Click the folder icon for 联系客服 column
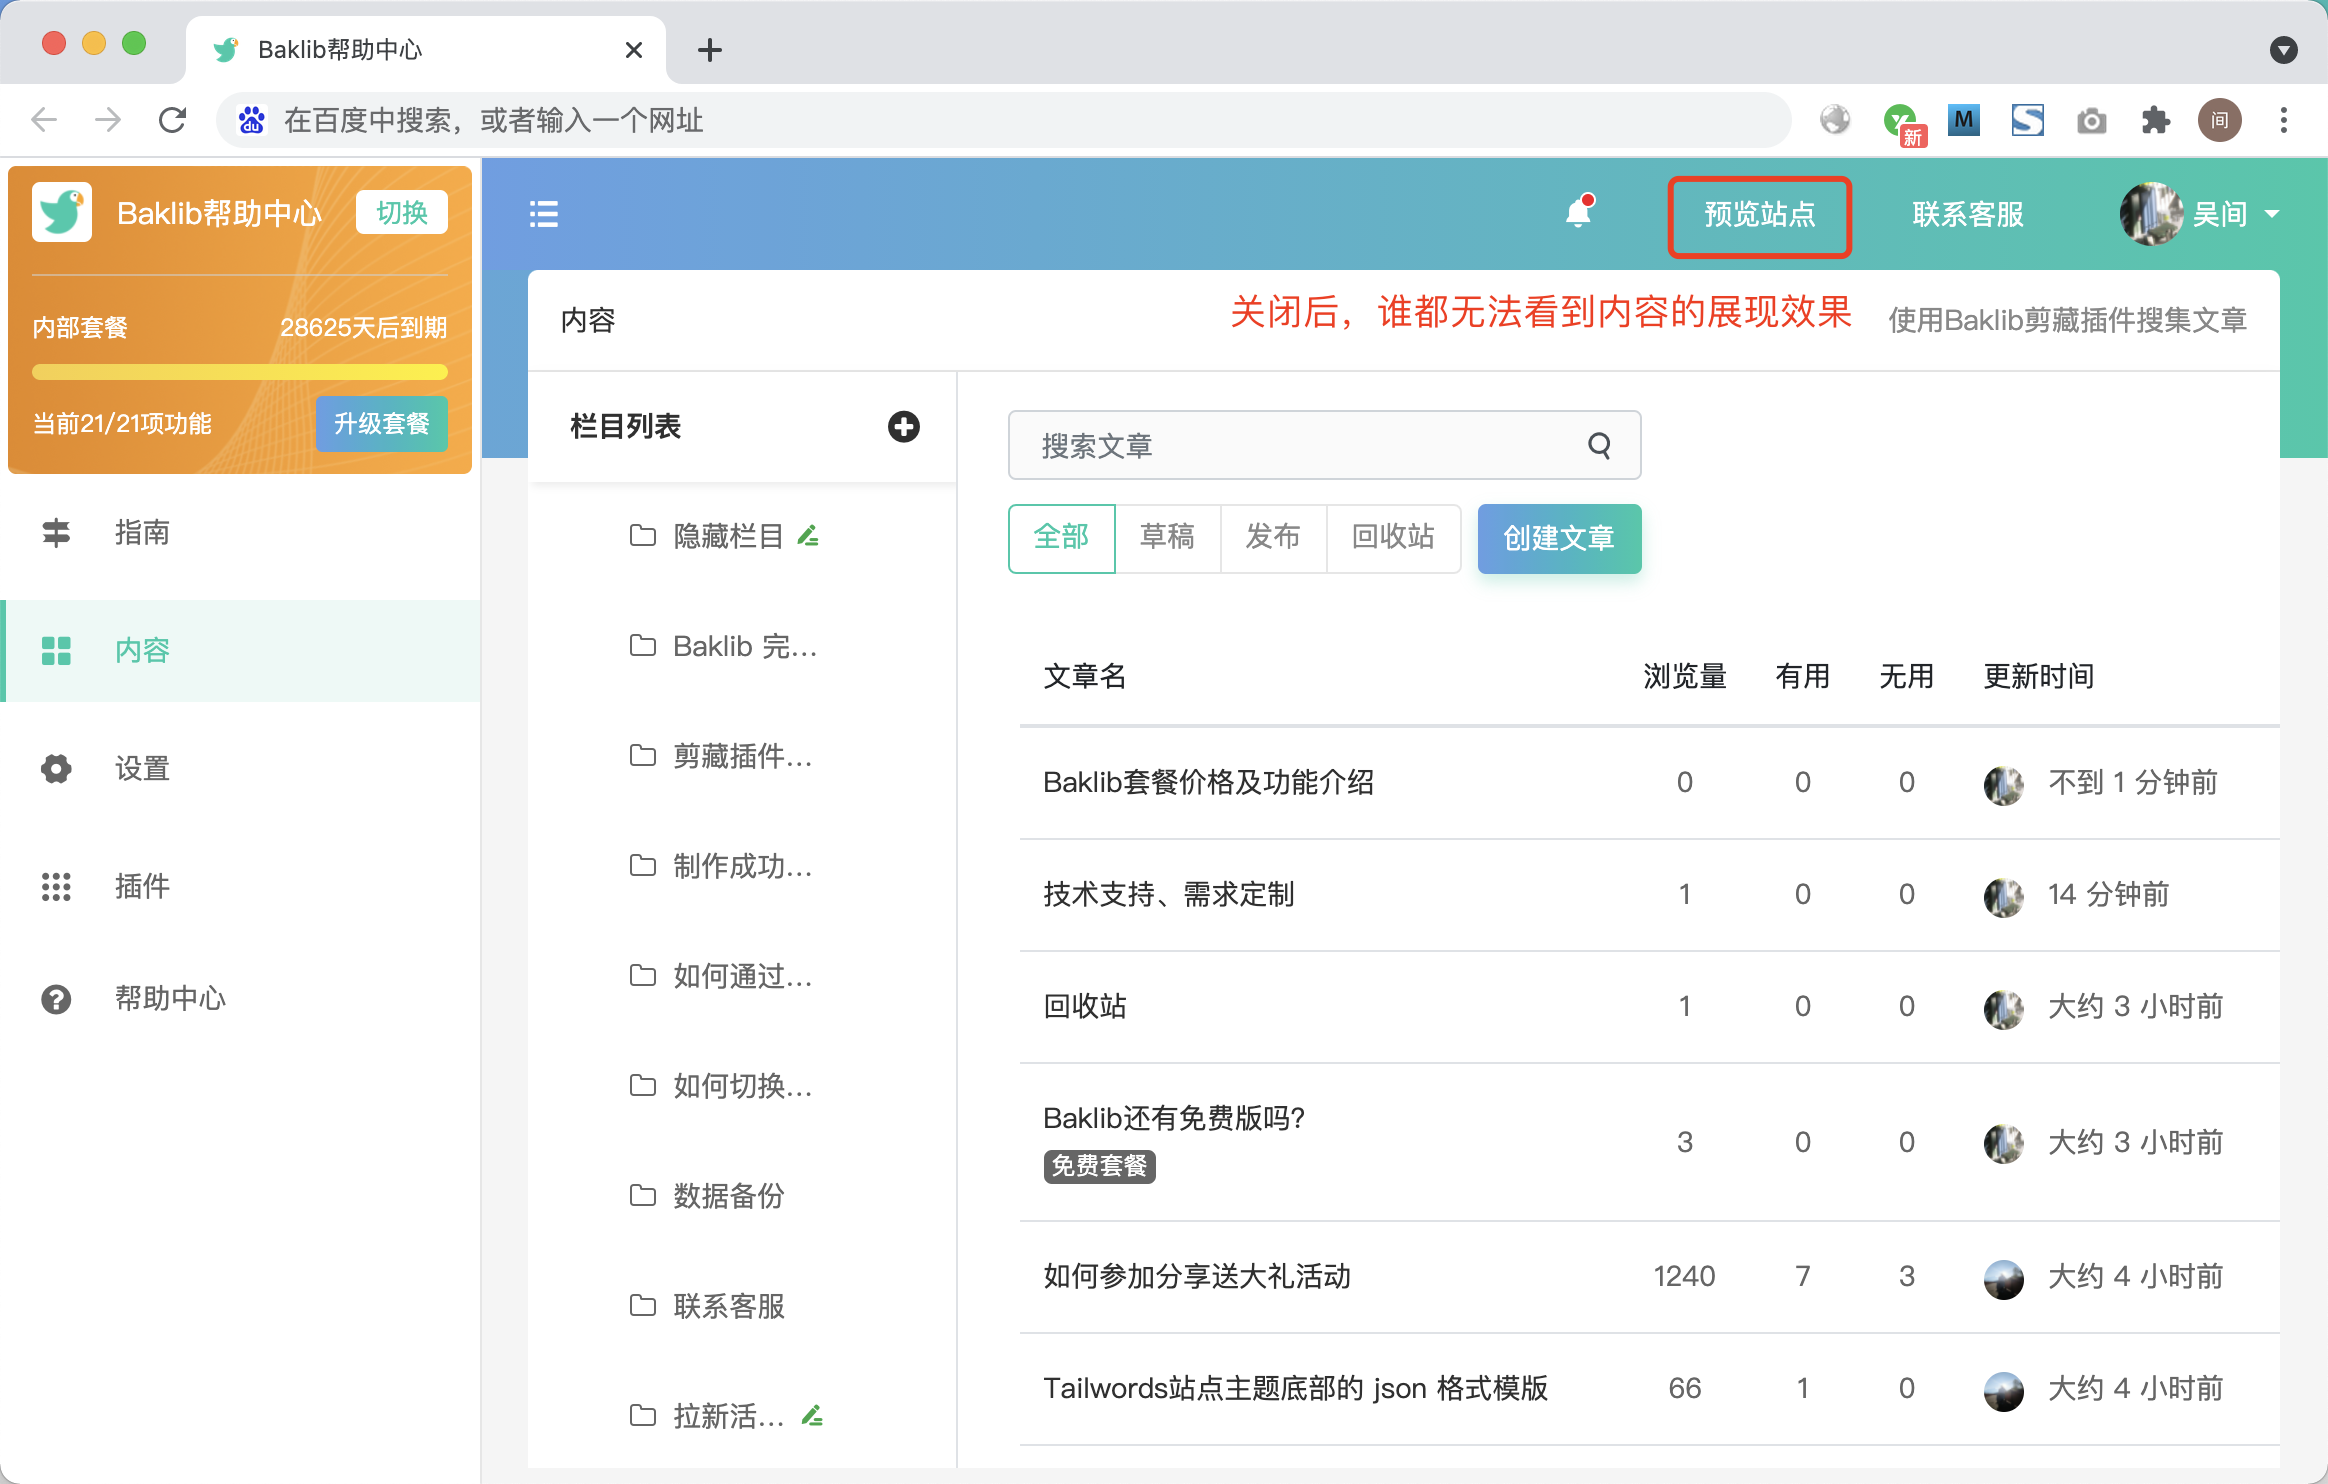 coord(643,1305)
